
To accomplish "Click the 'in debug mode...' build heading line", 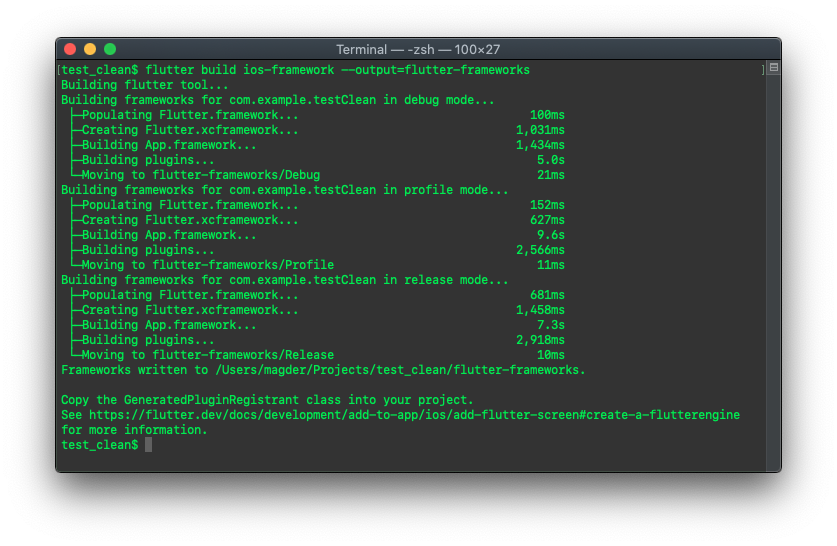I will click(278, 100).
